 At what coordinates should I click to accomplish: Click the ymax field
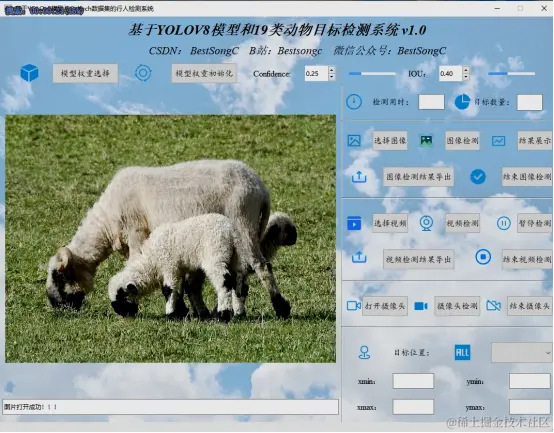(x=529, y=407)
